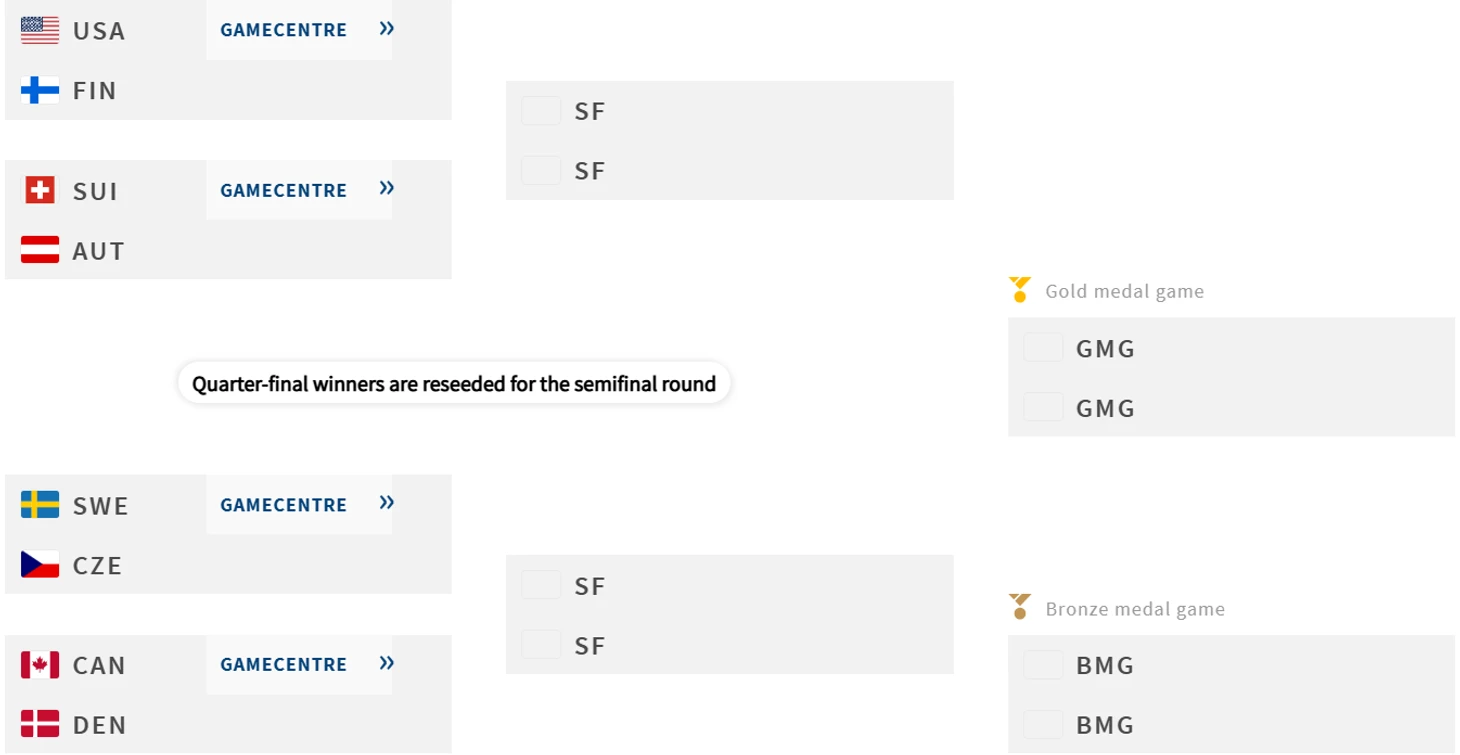Click the Czech Republic flag icon
1460x755 pixels.
click(40, 565)
